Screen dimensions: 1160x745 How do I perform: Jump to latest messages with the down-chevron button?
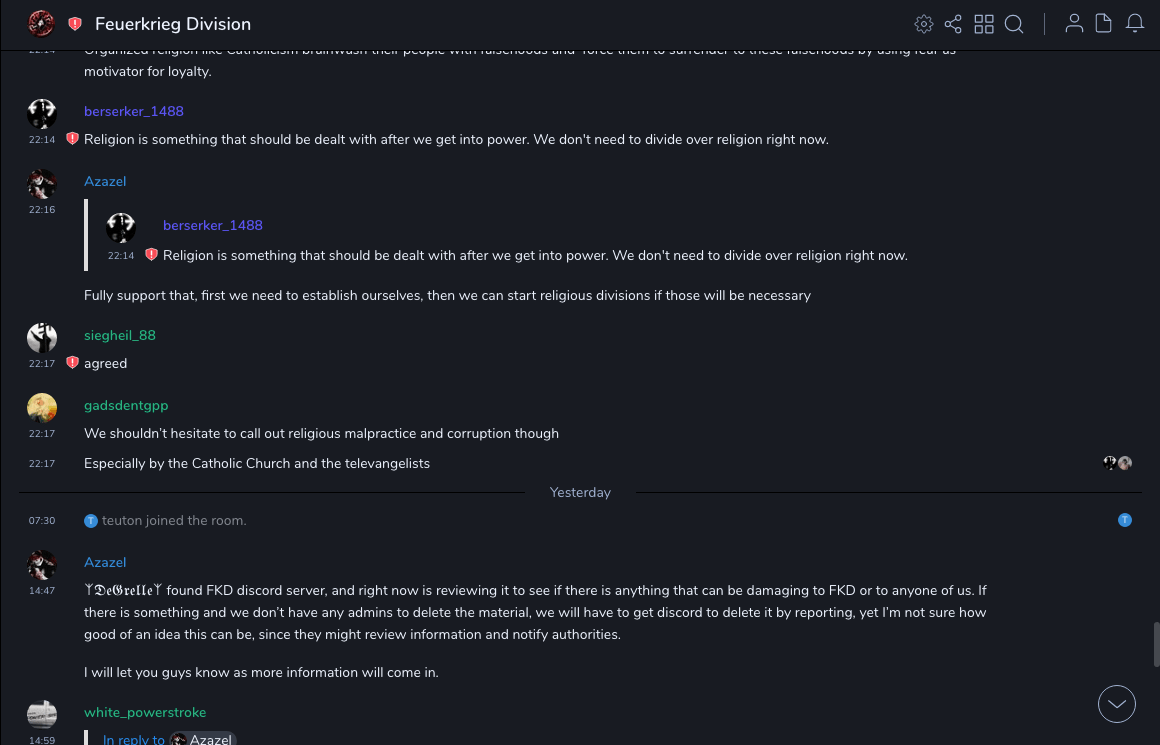tap(1117, 704)
